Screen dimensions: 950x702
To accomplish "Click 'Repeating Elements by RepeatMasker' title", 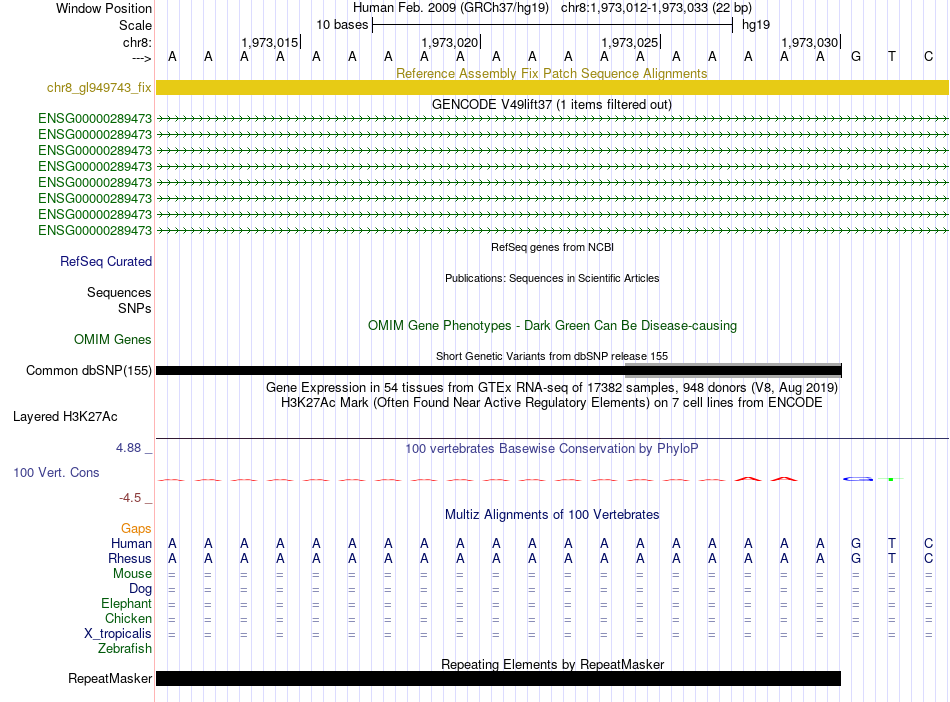I will coord(553,664).
